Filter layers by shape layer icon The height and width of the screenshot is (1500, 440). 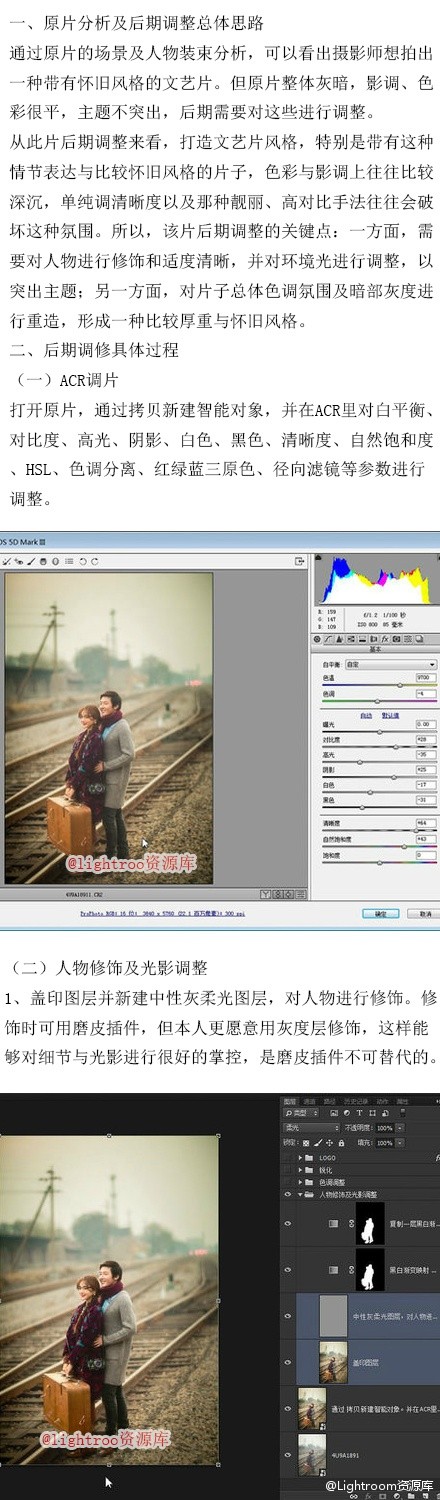point(372,1113)
